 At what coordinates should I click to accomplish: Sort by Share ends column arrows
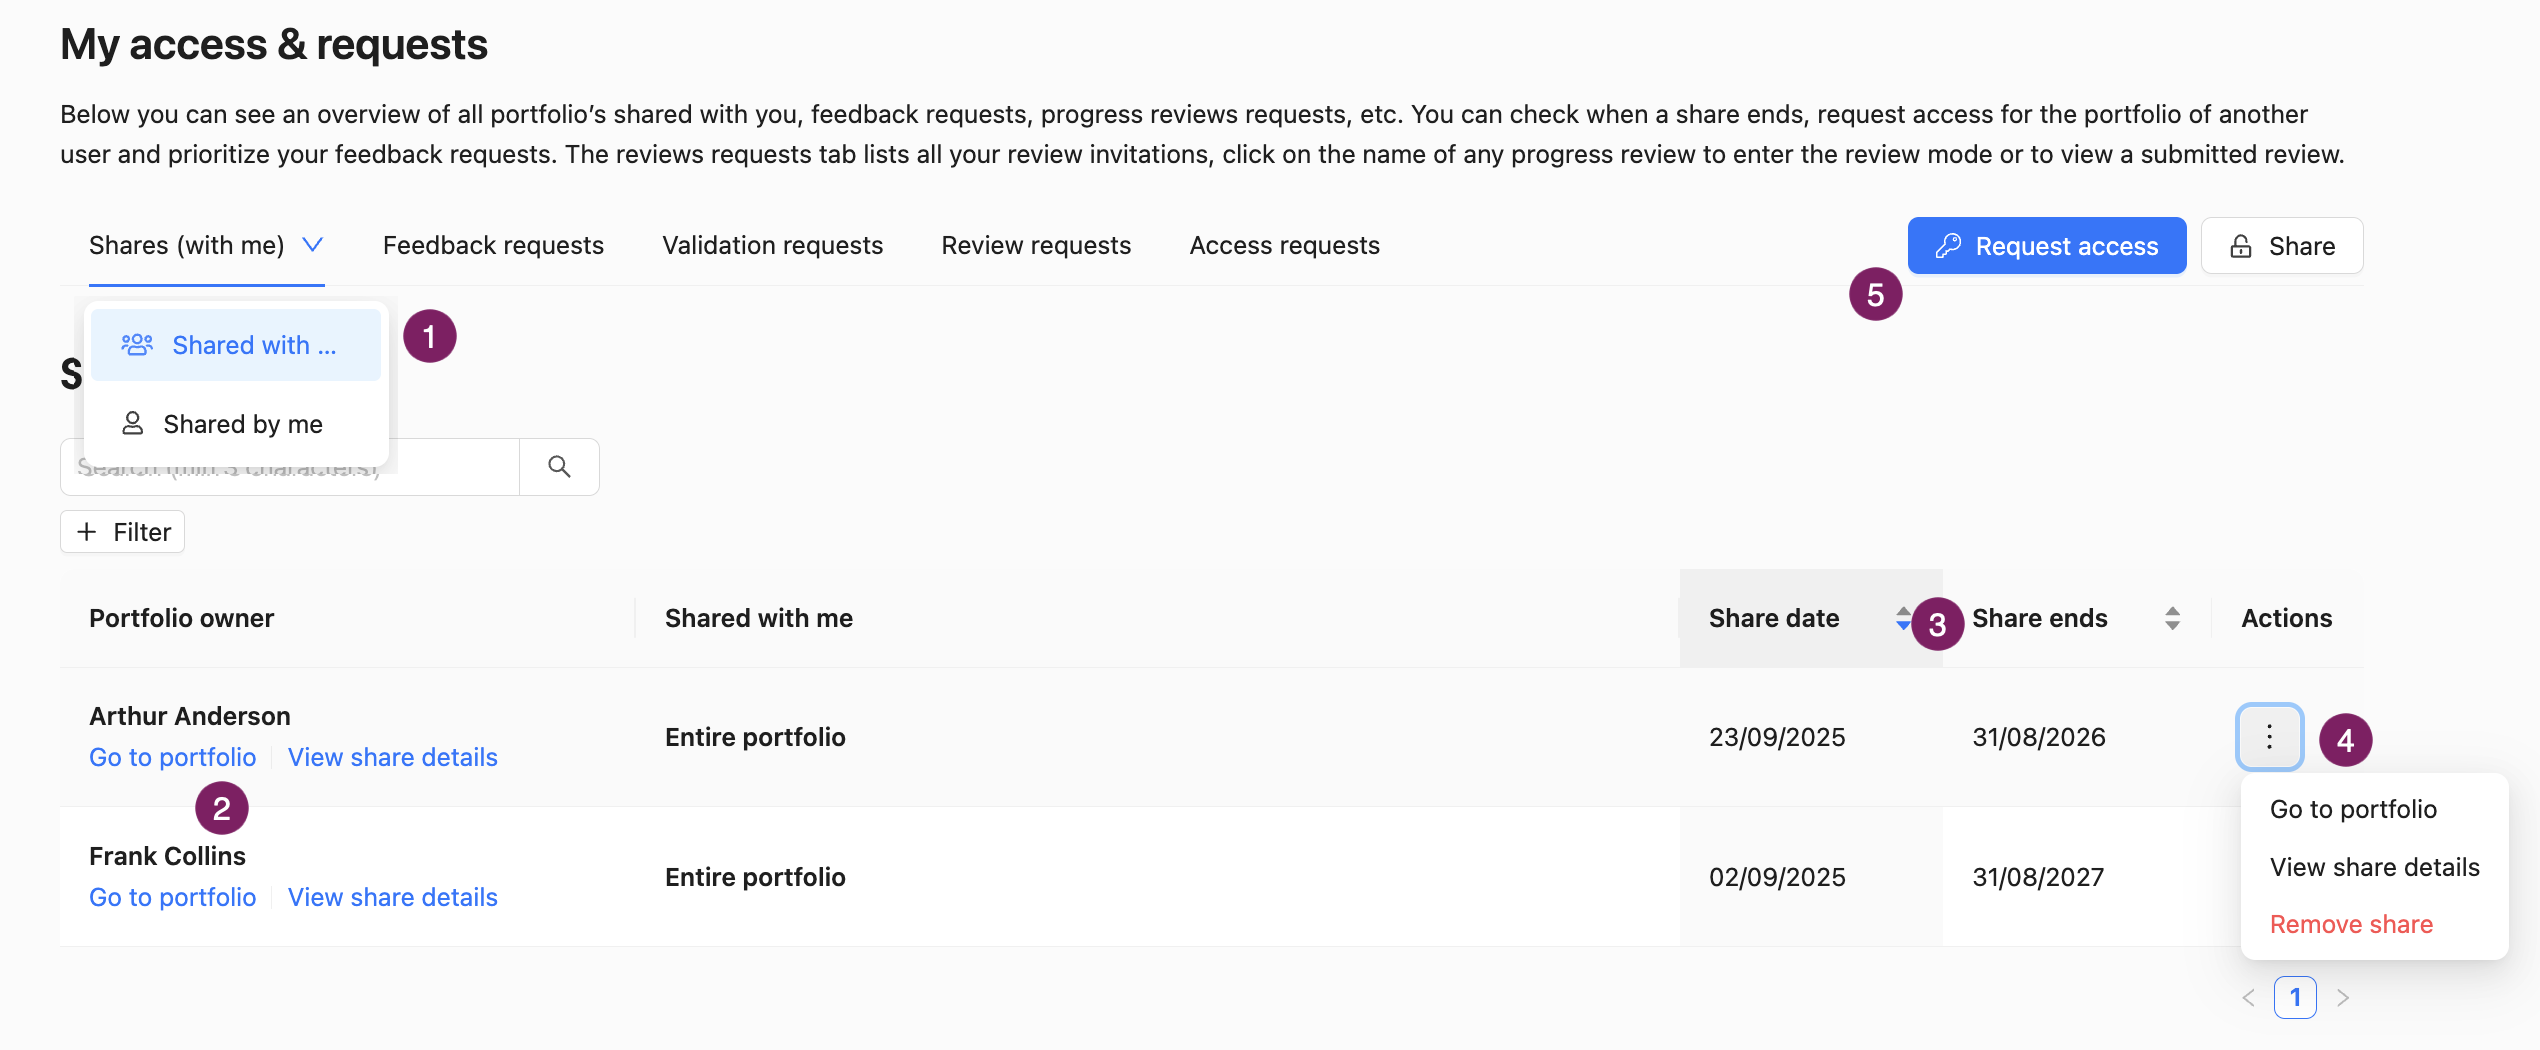(2172, 618)
